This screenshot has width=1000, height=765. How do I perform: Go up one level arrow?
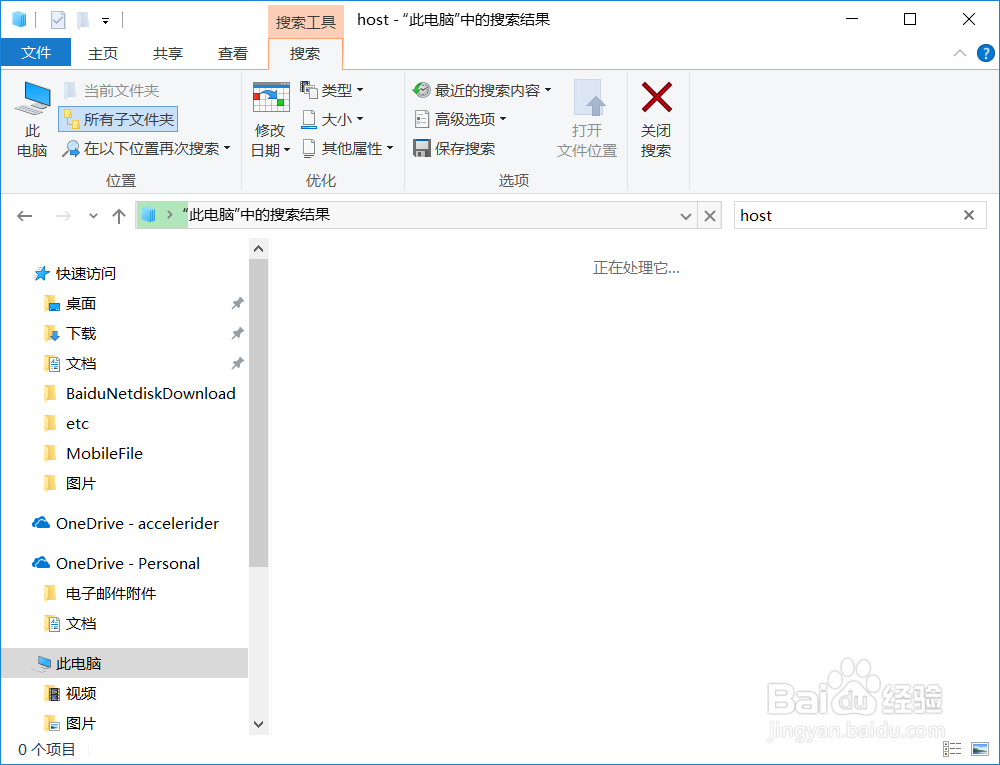[119, 216]
